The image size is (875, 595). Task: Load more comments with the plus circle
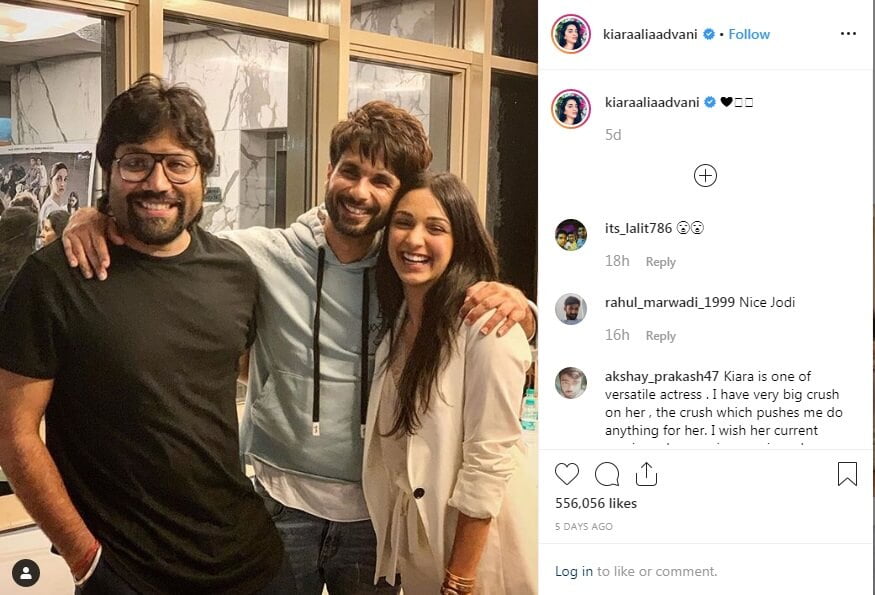(705, 176)
